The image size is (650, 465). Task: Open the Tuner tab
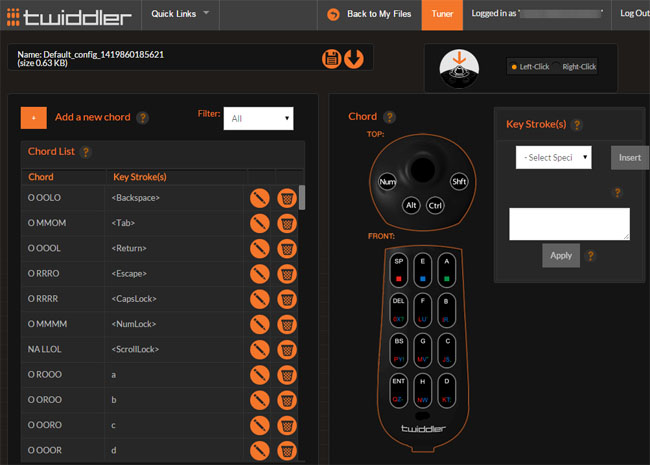pos(442,15)
